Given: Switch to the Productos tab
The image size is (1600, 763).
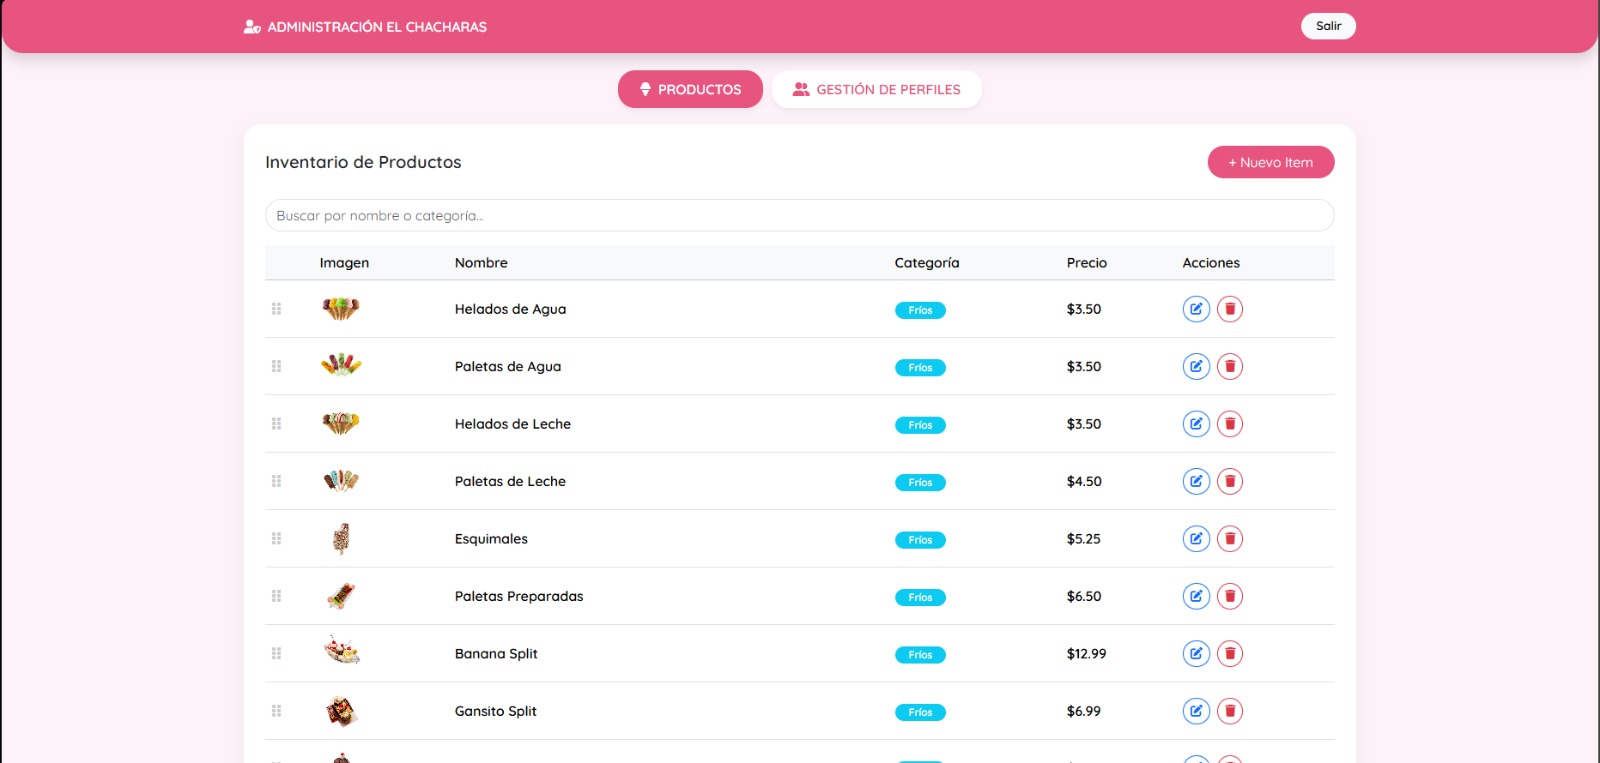Looking at the screenshot, I should pyautogui.click(x=690, y=89).
